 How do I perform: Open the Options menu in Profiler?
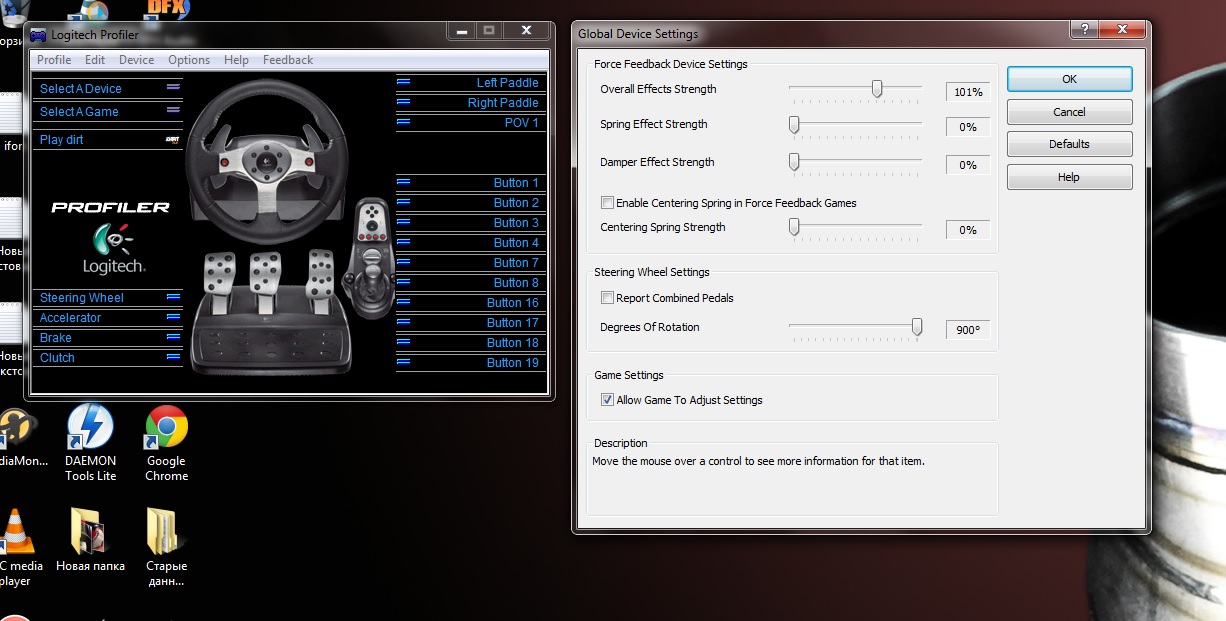pyautogui.click(x=189, y=60)
